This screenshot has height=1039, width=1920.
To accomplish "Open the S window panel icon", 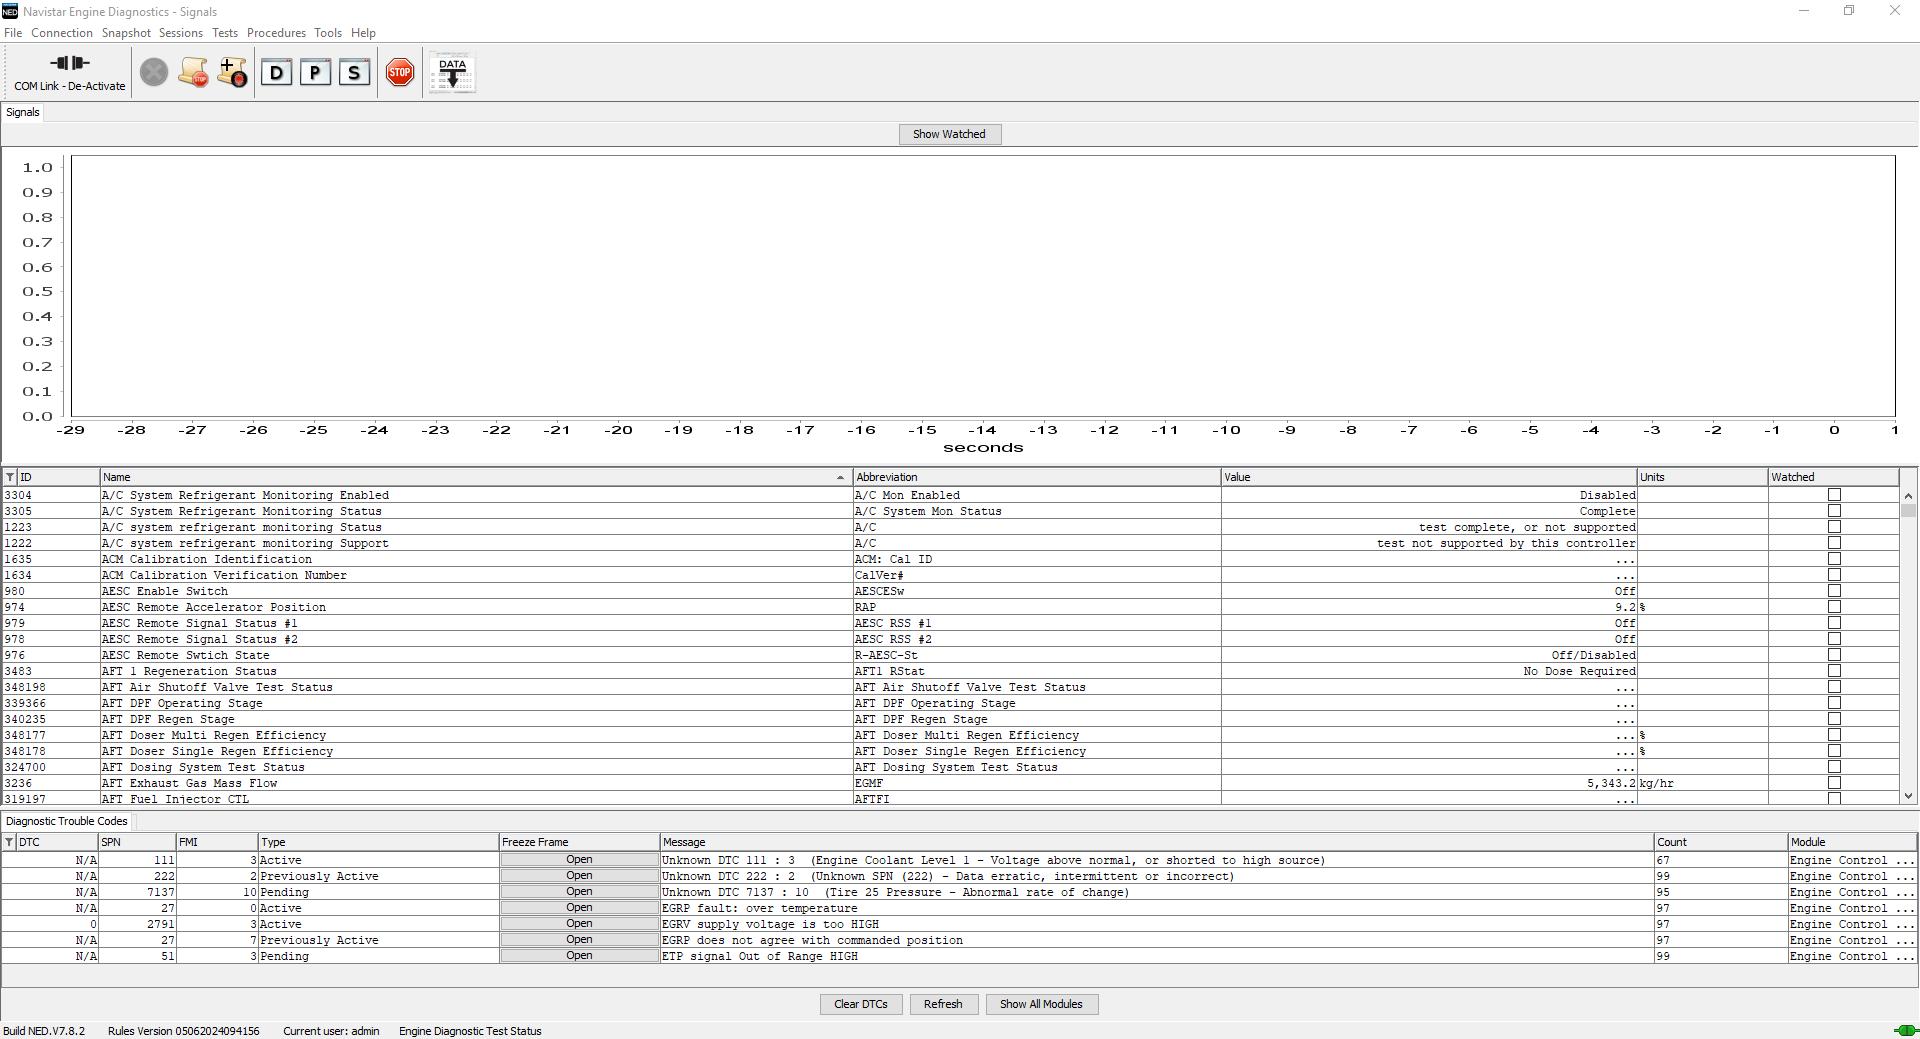I will click(353, 72).
